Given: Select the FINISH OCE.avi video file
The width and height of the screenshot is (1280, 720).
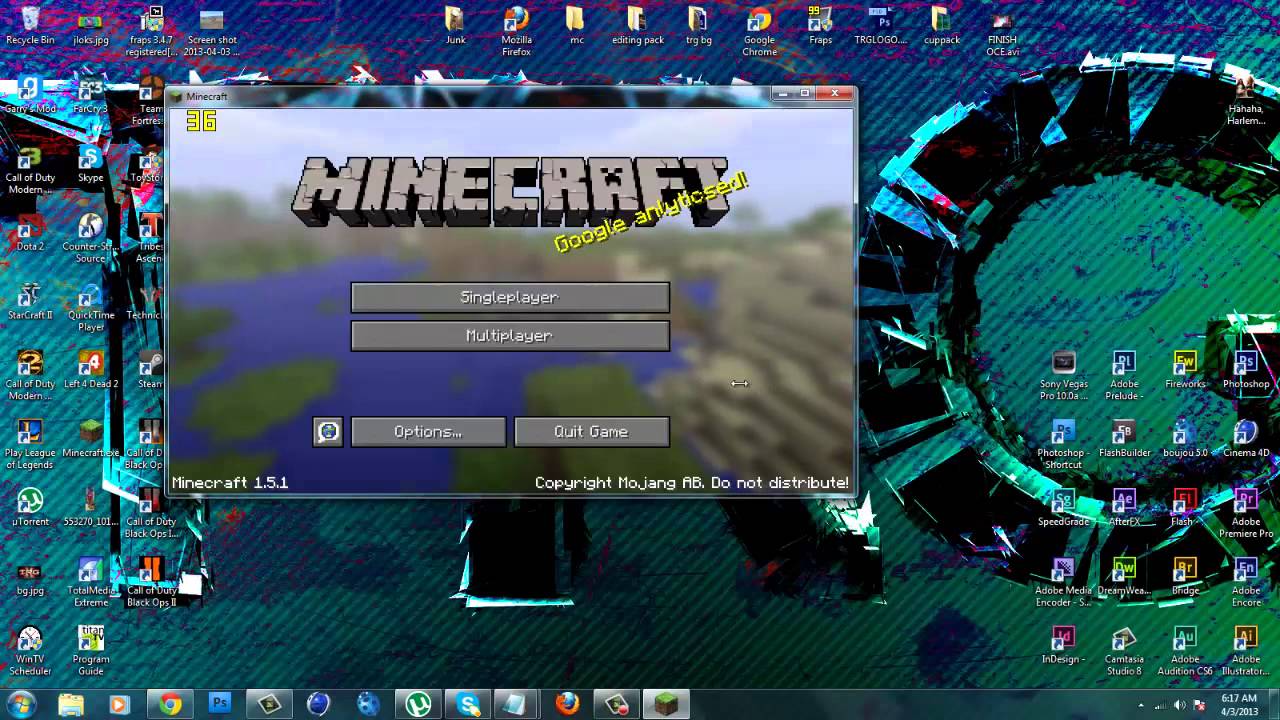Looking at the screenshot, I should pyautogui.click(x=1002, y=32).
